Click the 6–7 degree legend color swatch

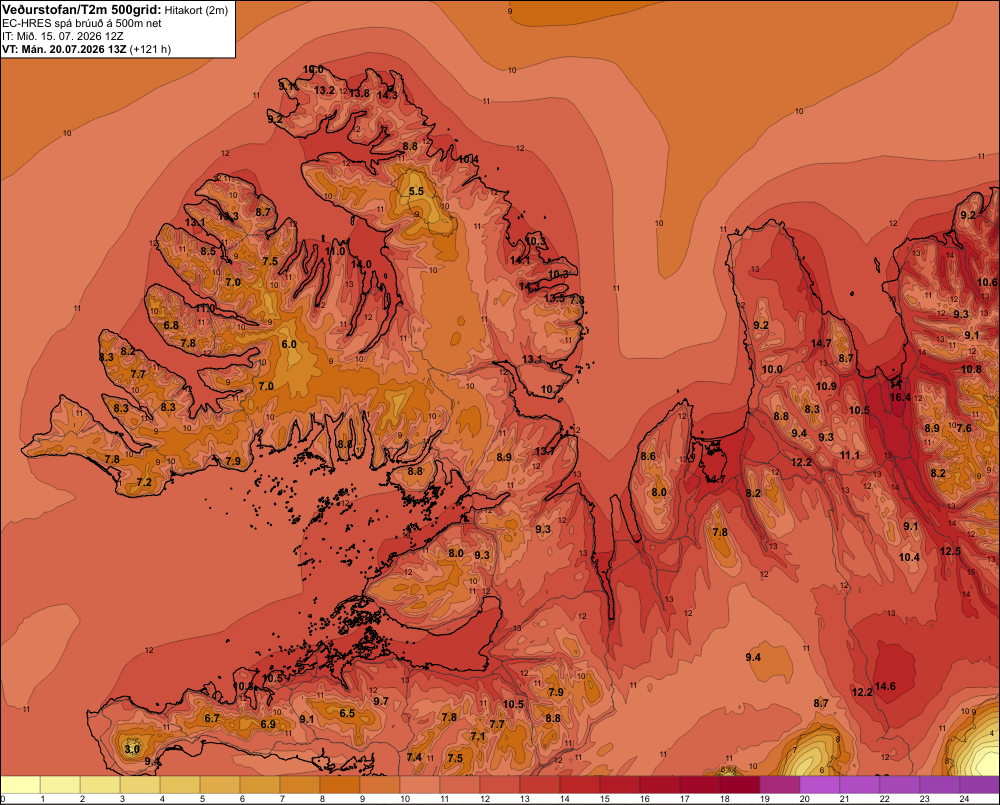pos(260,785)
